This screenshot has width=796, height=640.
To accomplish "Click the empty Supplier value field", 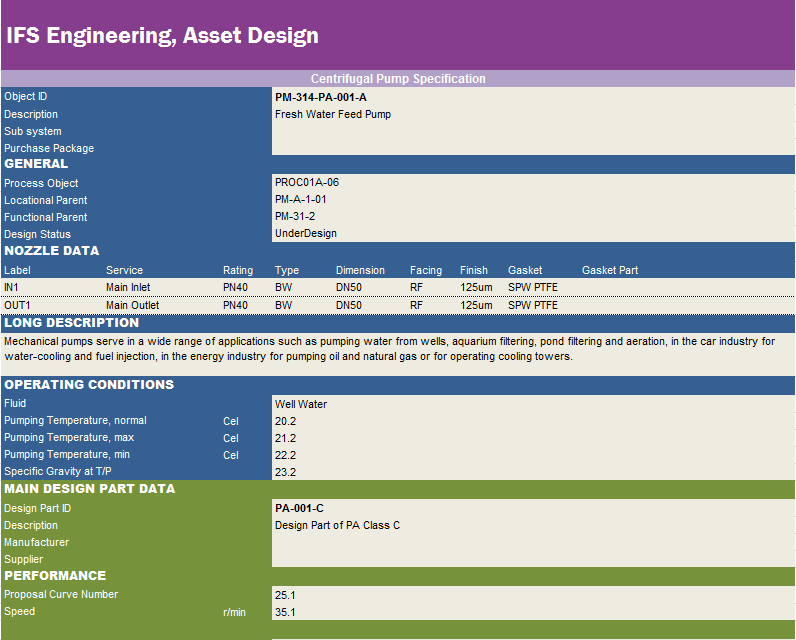I will click(533, 559).
